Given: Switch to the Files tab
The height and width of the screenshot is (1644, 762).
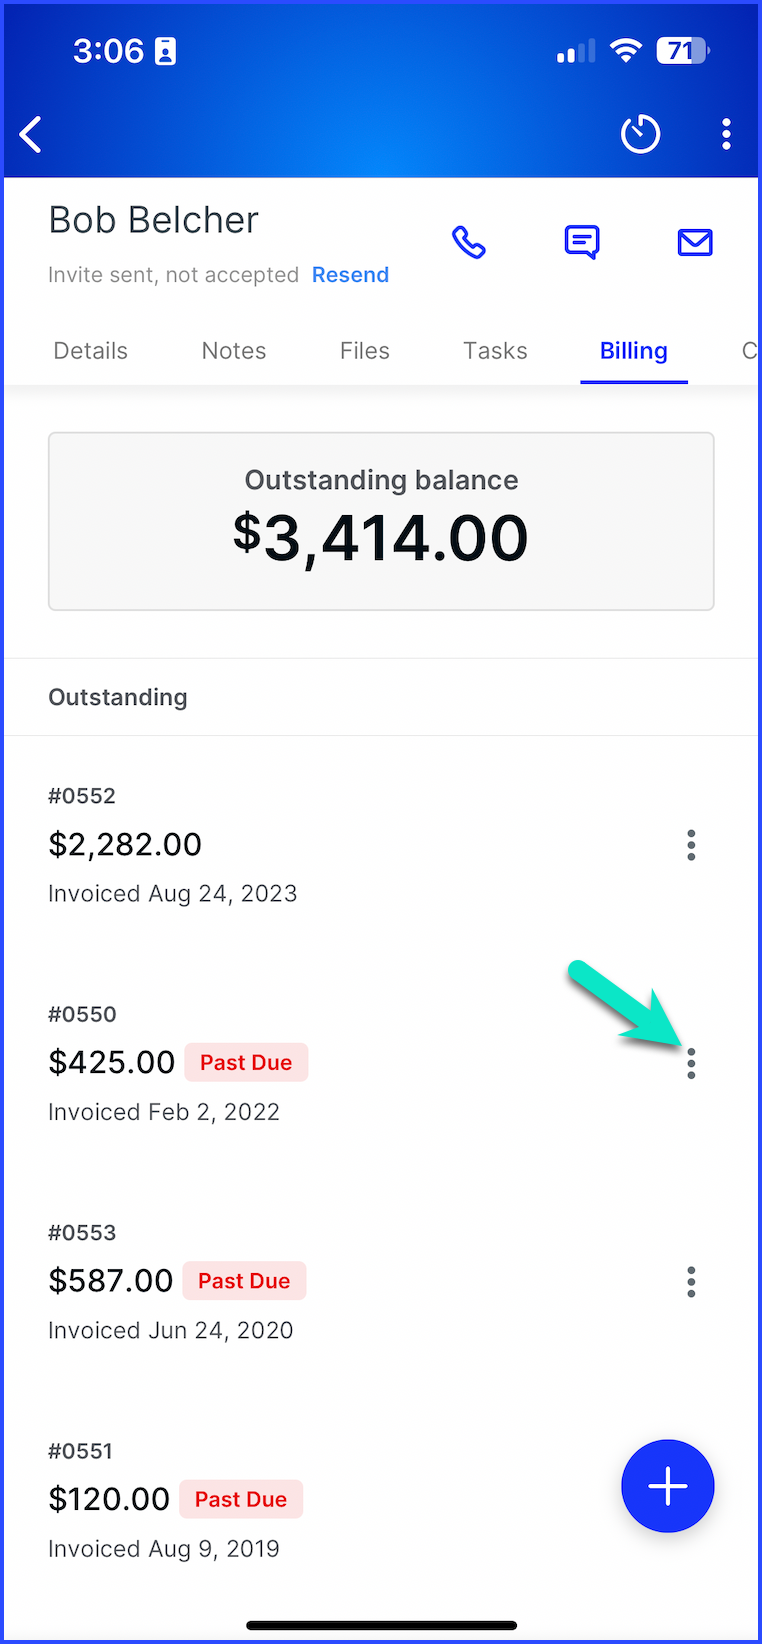Looking at the screenshot, I should [364, 351].
